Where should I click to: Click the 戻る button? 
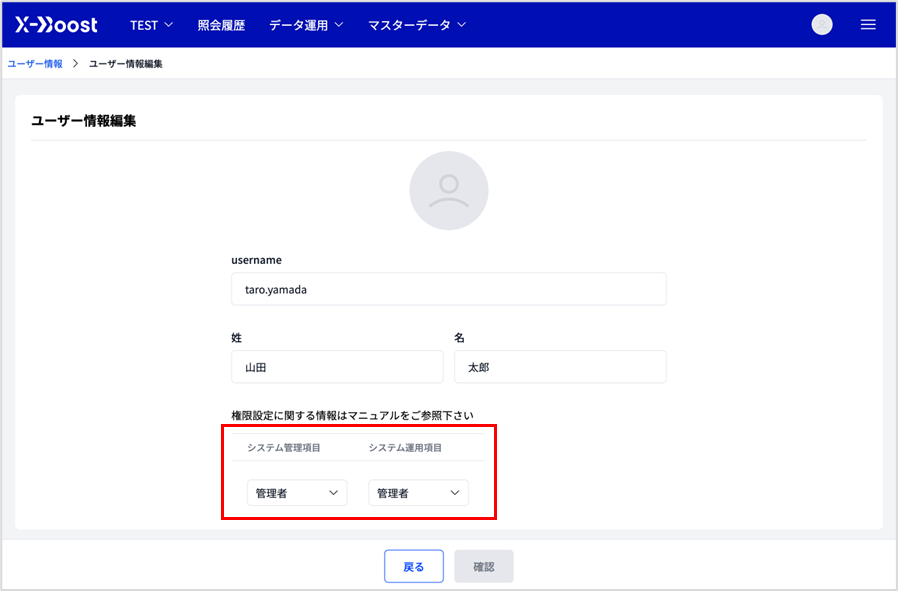(414, 566)
